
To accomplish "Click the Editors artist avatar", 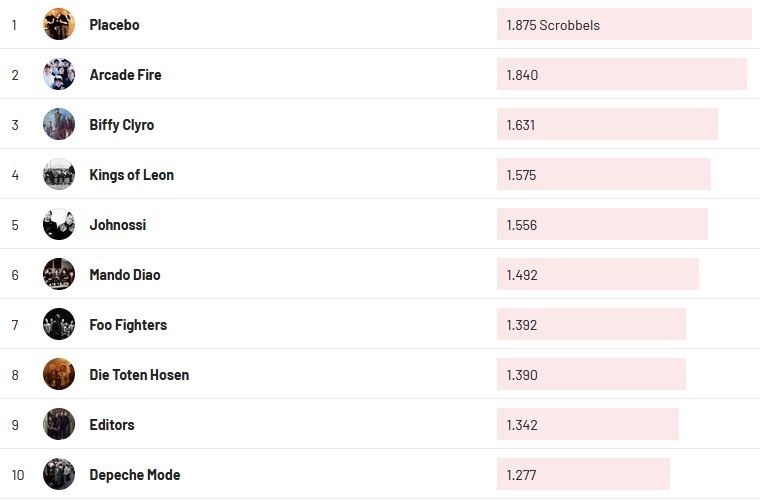I will click(x=59, y=424).
